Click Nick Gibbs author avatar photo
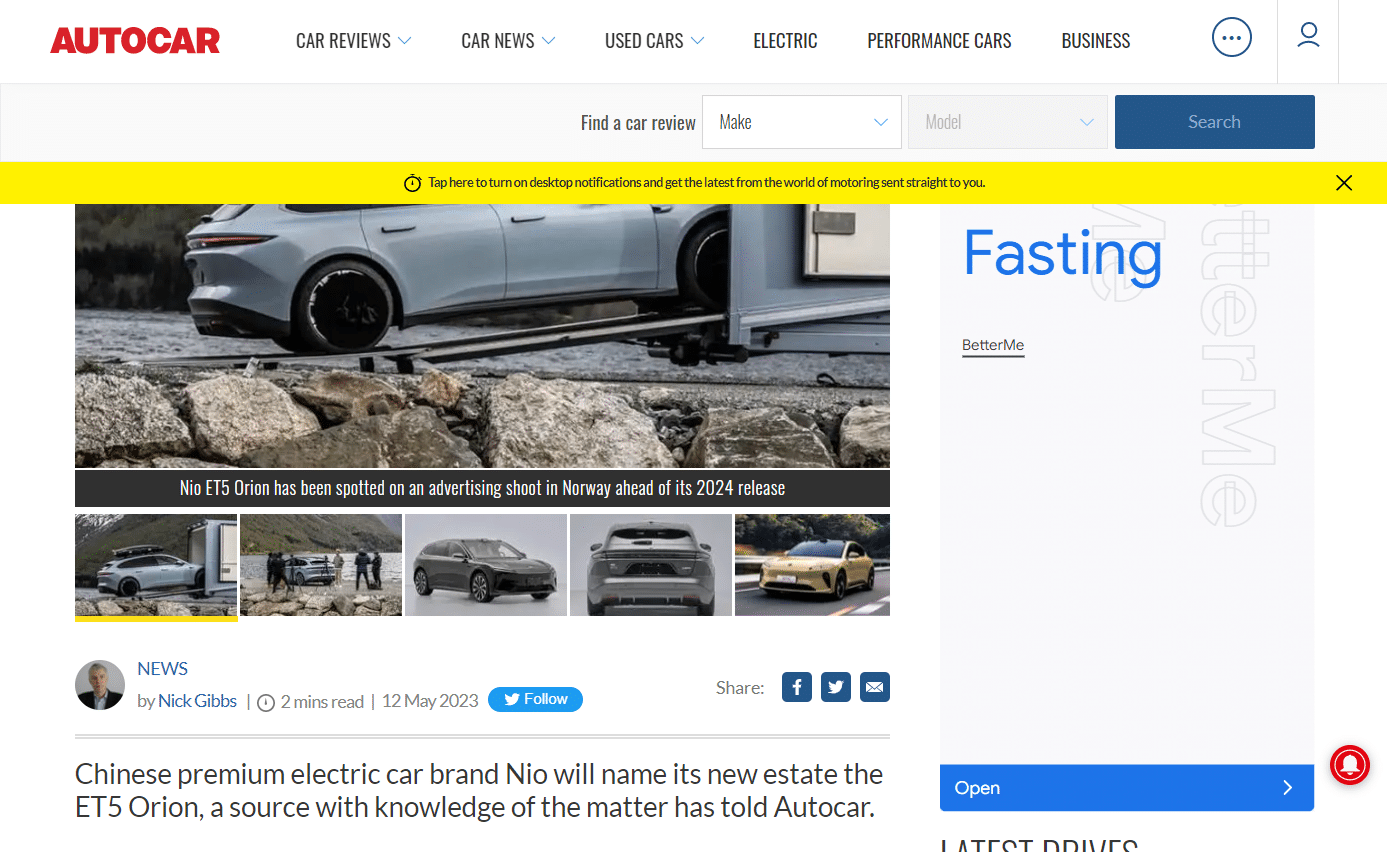Screen dimensions: 1387x852 [100, 685]
